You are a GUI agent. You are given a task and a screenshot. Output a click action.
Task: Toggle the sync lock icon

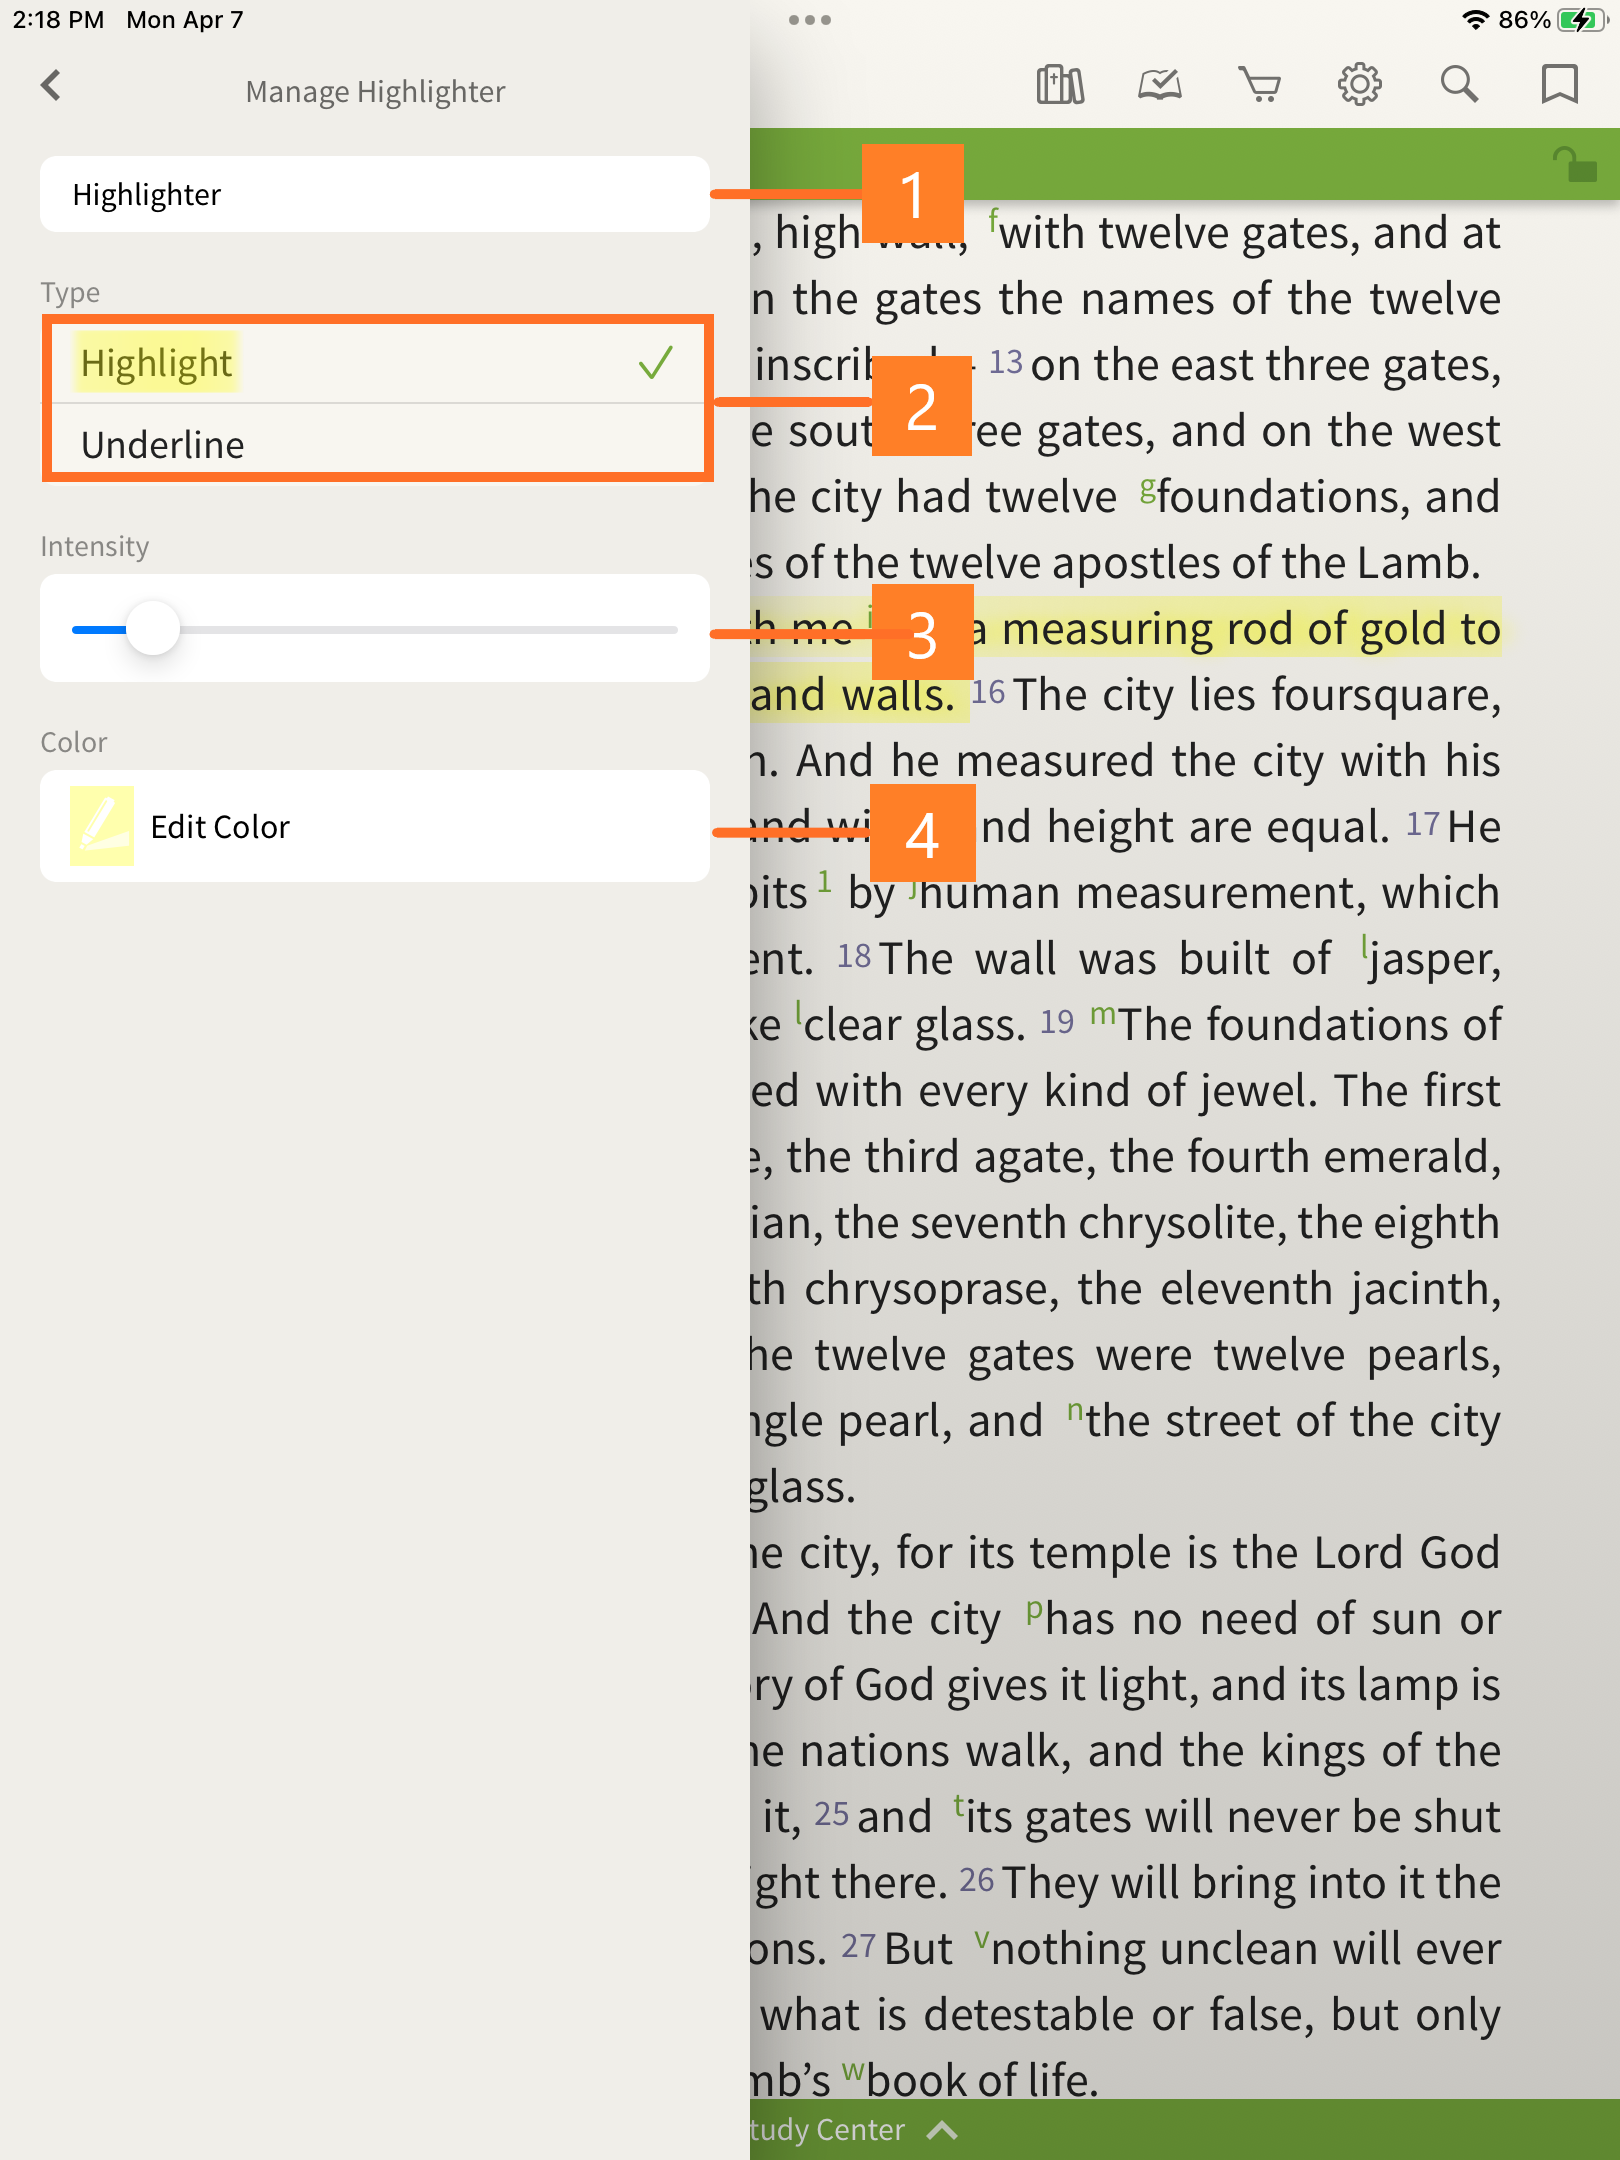[1574, 165]
